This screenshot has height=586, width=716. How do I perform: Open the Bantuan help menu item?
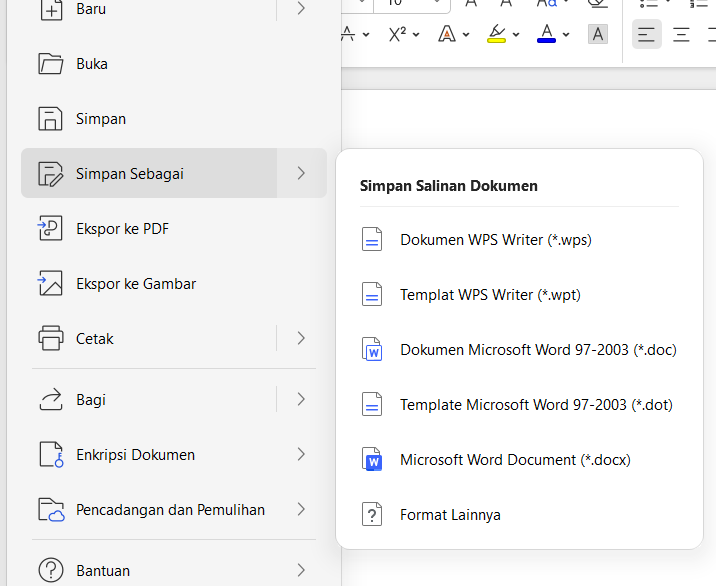pyautogui.click(x=103, y=571)
